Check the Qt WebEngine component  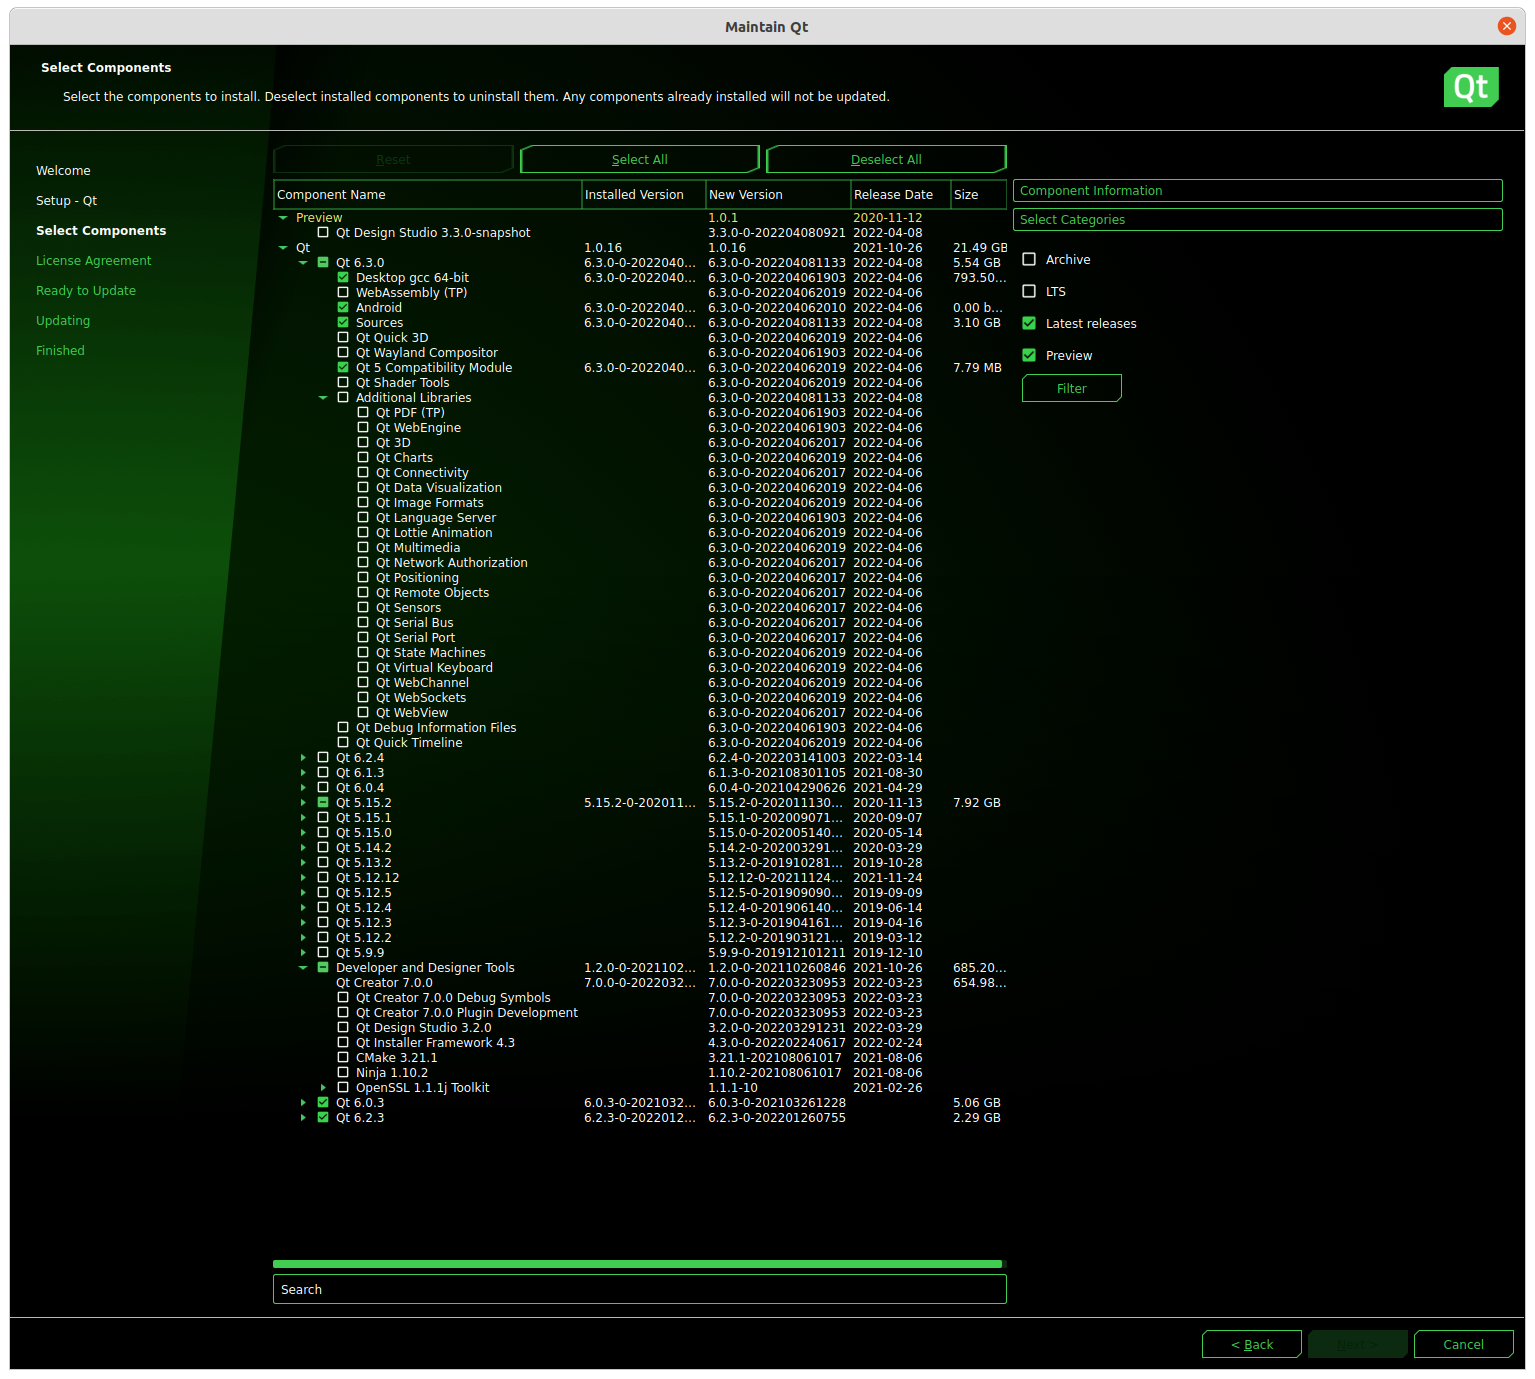coord(363,428)
